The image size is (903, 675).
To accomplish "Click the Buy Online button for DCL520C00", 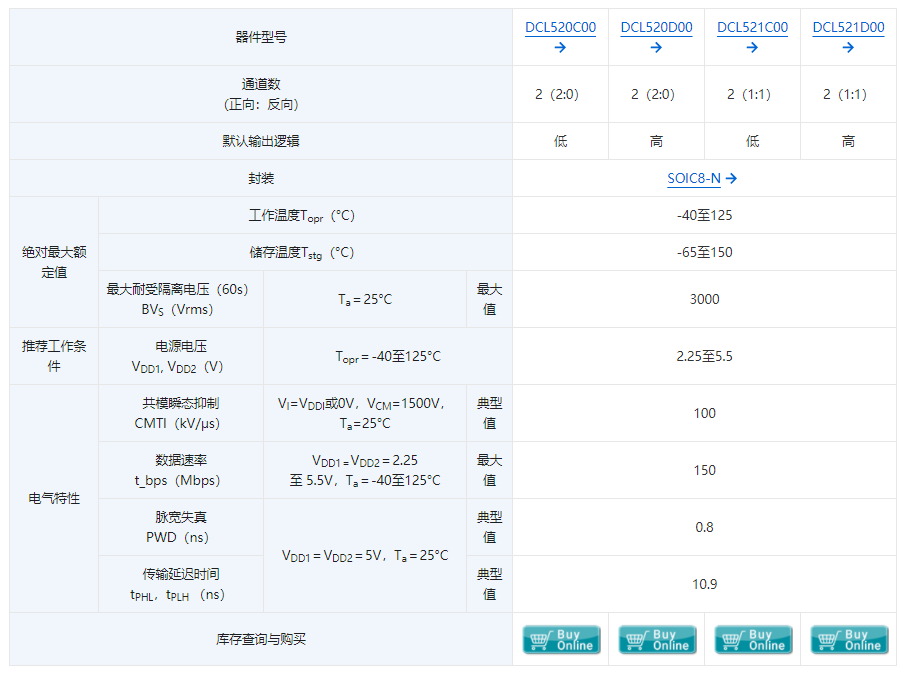I will click(x=561, y=639).
